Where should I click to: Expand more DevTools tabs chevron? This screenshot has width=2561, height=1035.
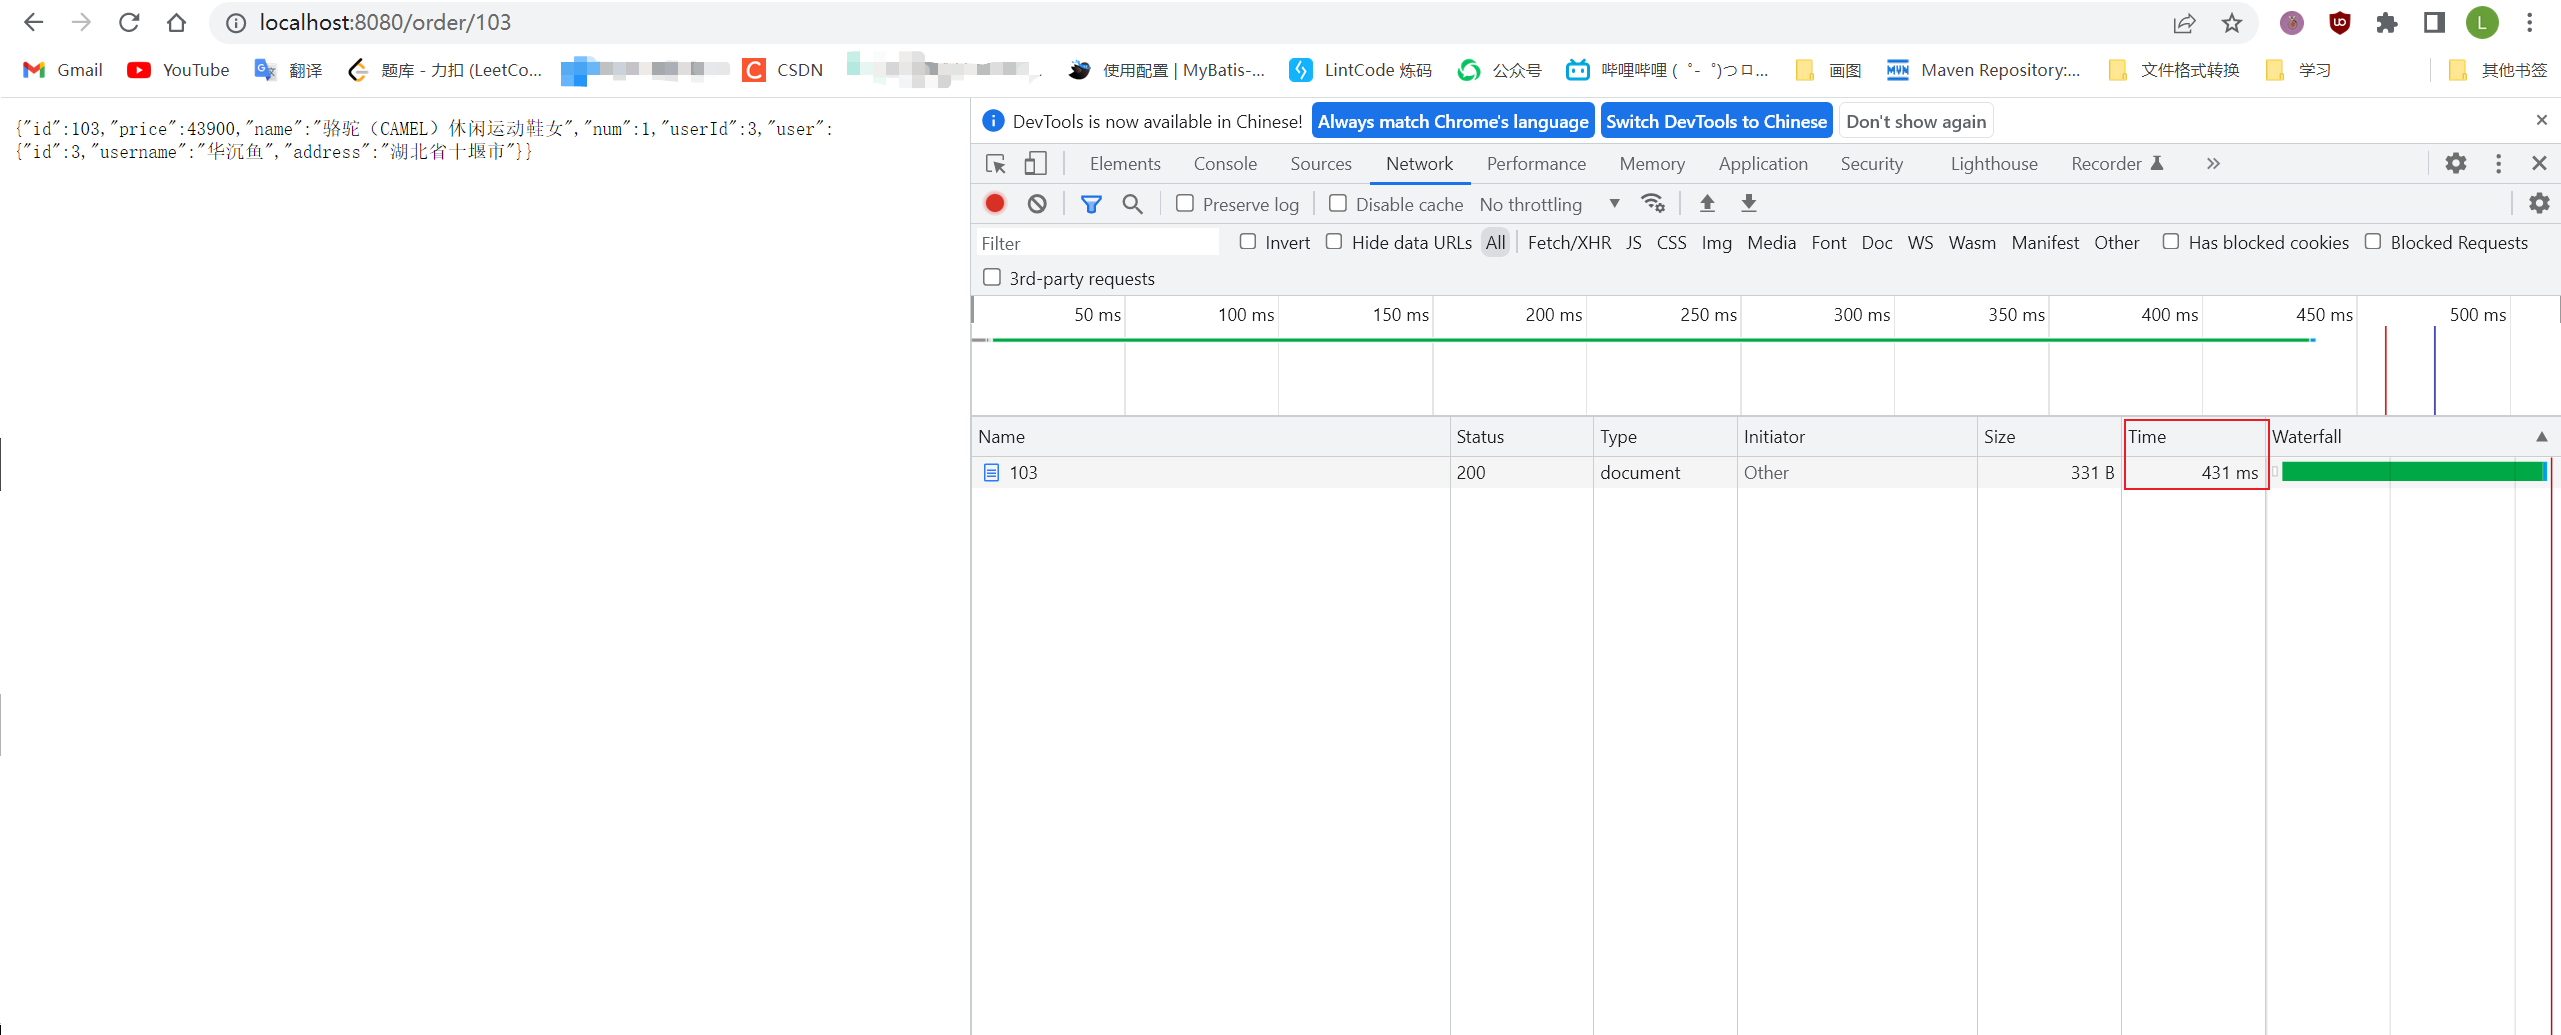click(x=2213, y=163)
